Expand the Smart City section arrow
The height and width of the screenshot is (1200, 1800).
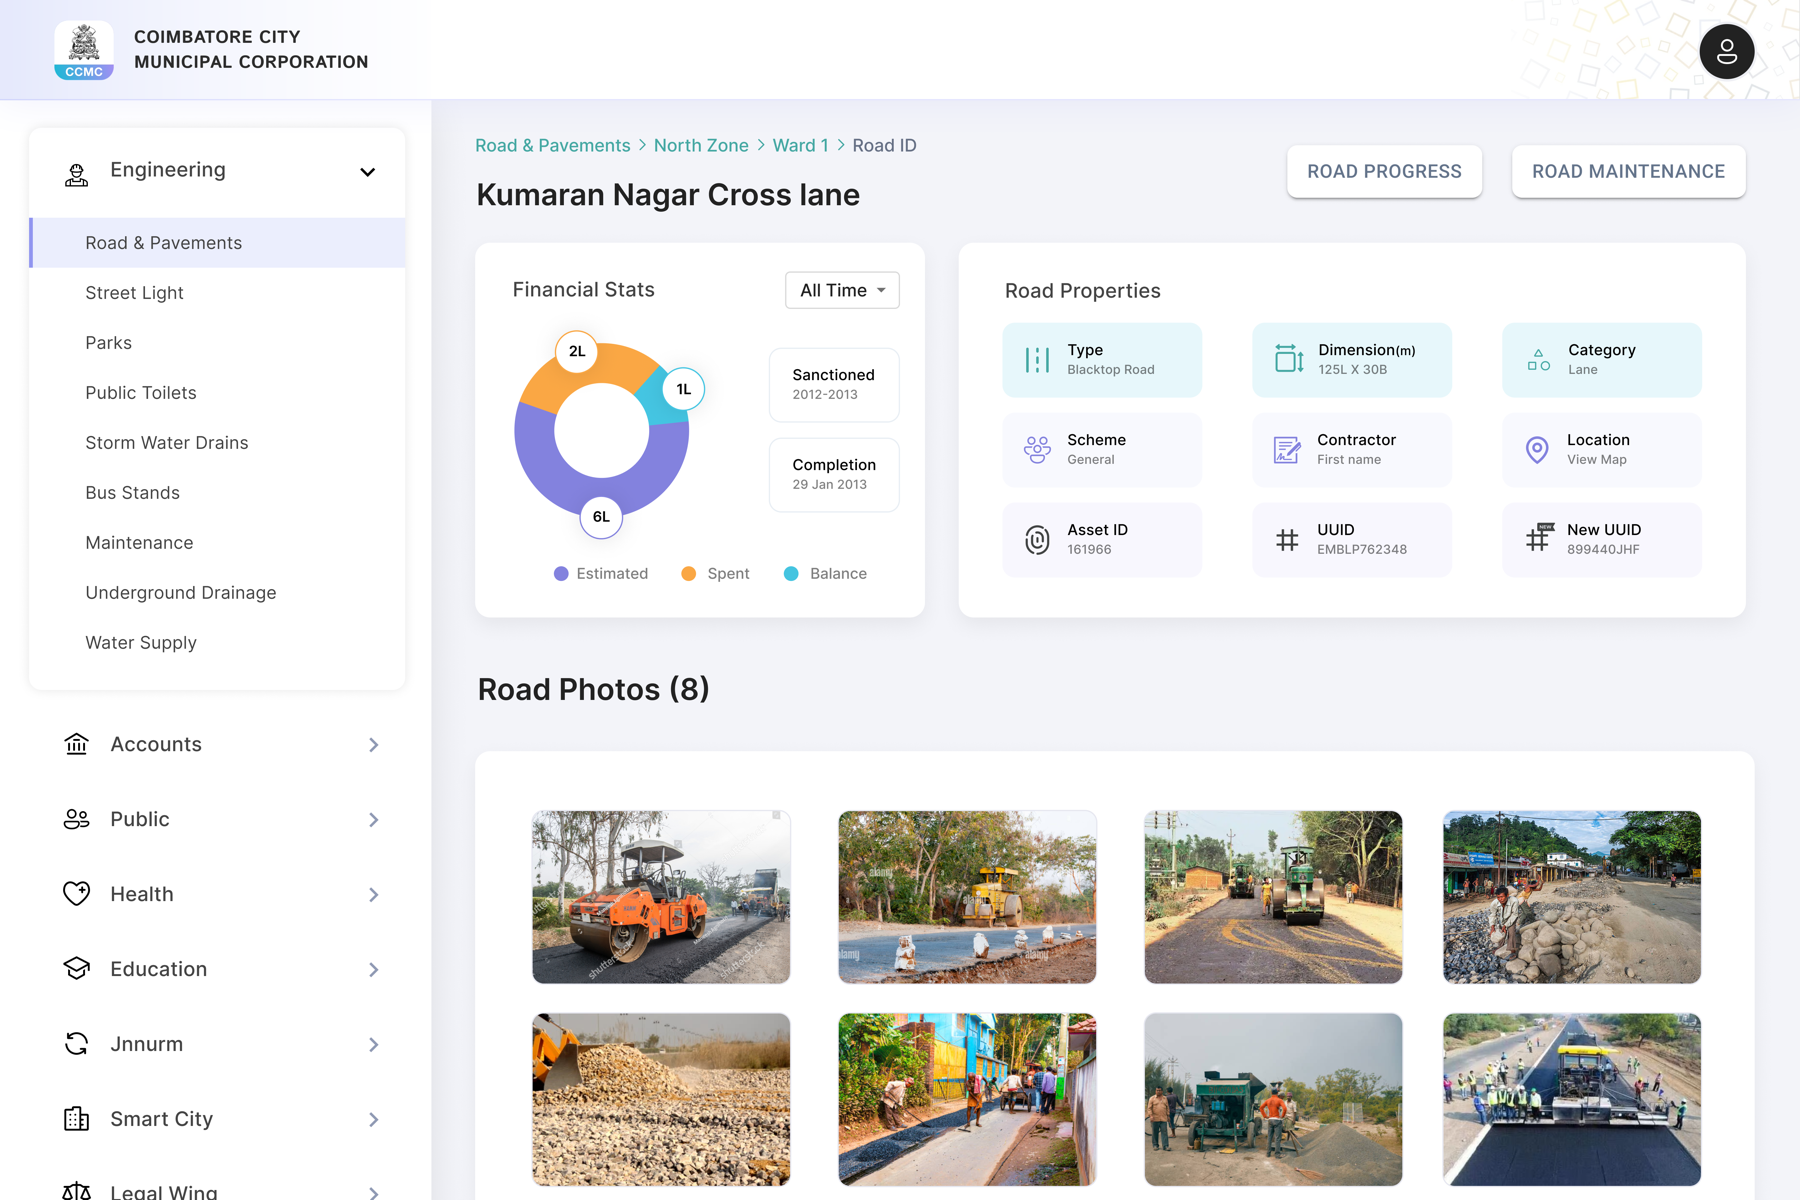click(x=373, y=1120)
